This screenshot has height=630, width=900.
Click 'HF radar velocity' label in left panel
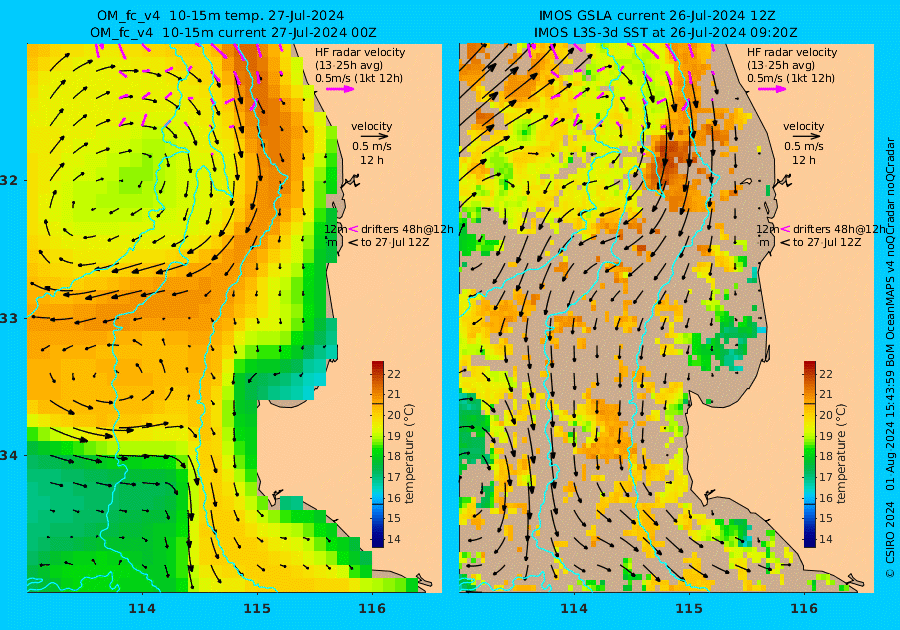tap(360, 52)
